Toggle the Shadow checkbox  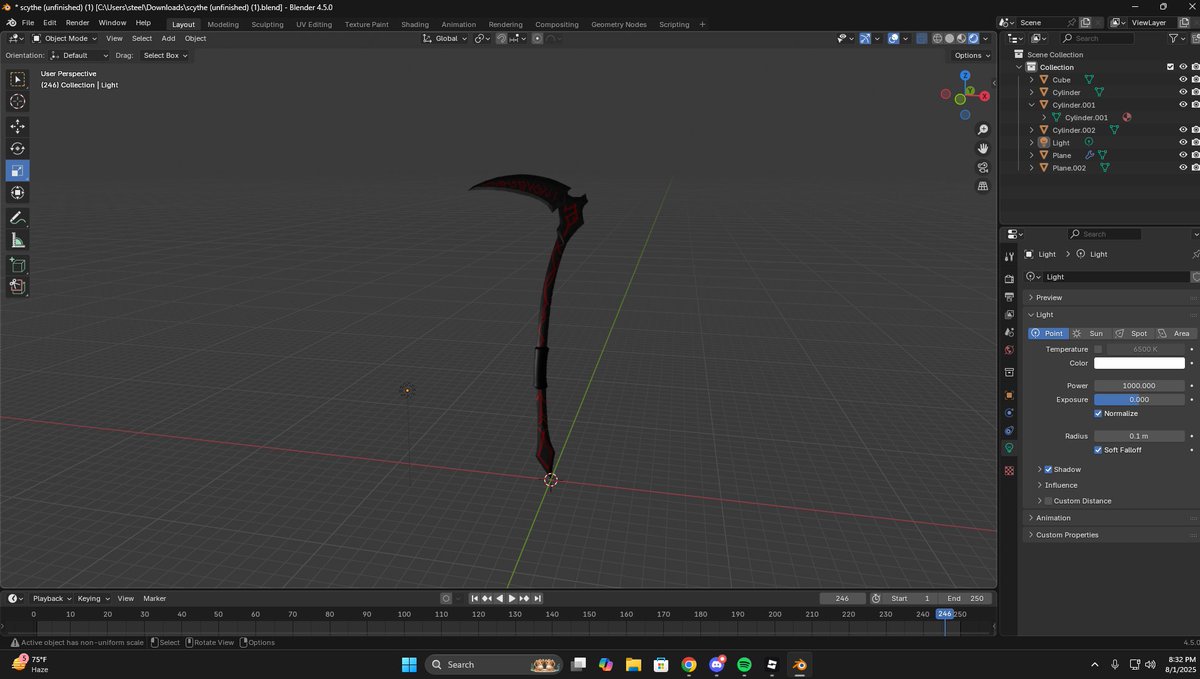1048,469
